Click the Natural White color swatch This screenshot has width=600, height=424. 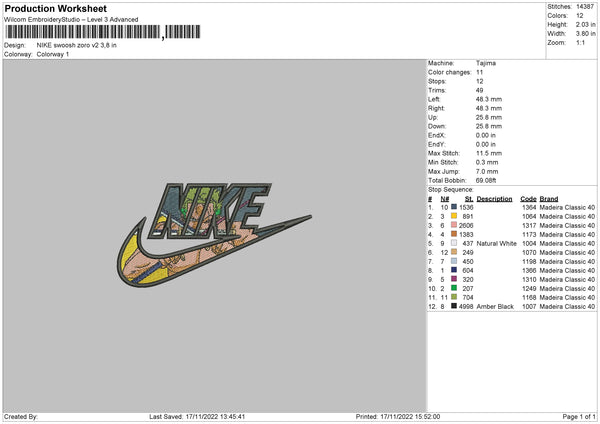[x=454, y=243]
